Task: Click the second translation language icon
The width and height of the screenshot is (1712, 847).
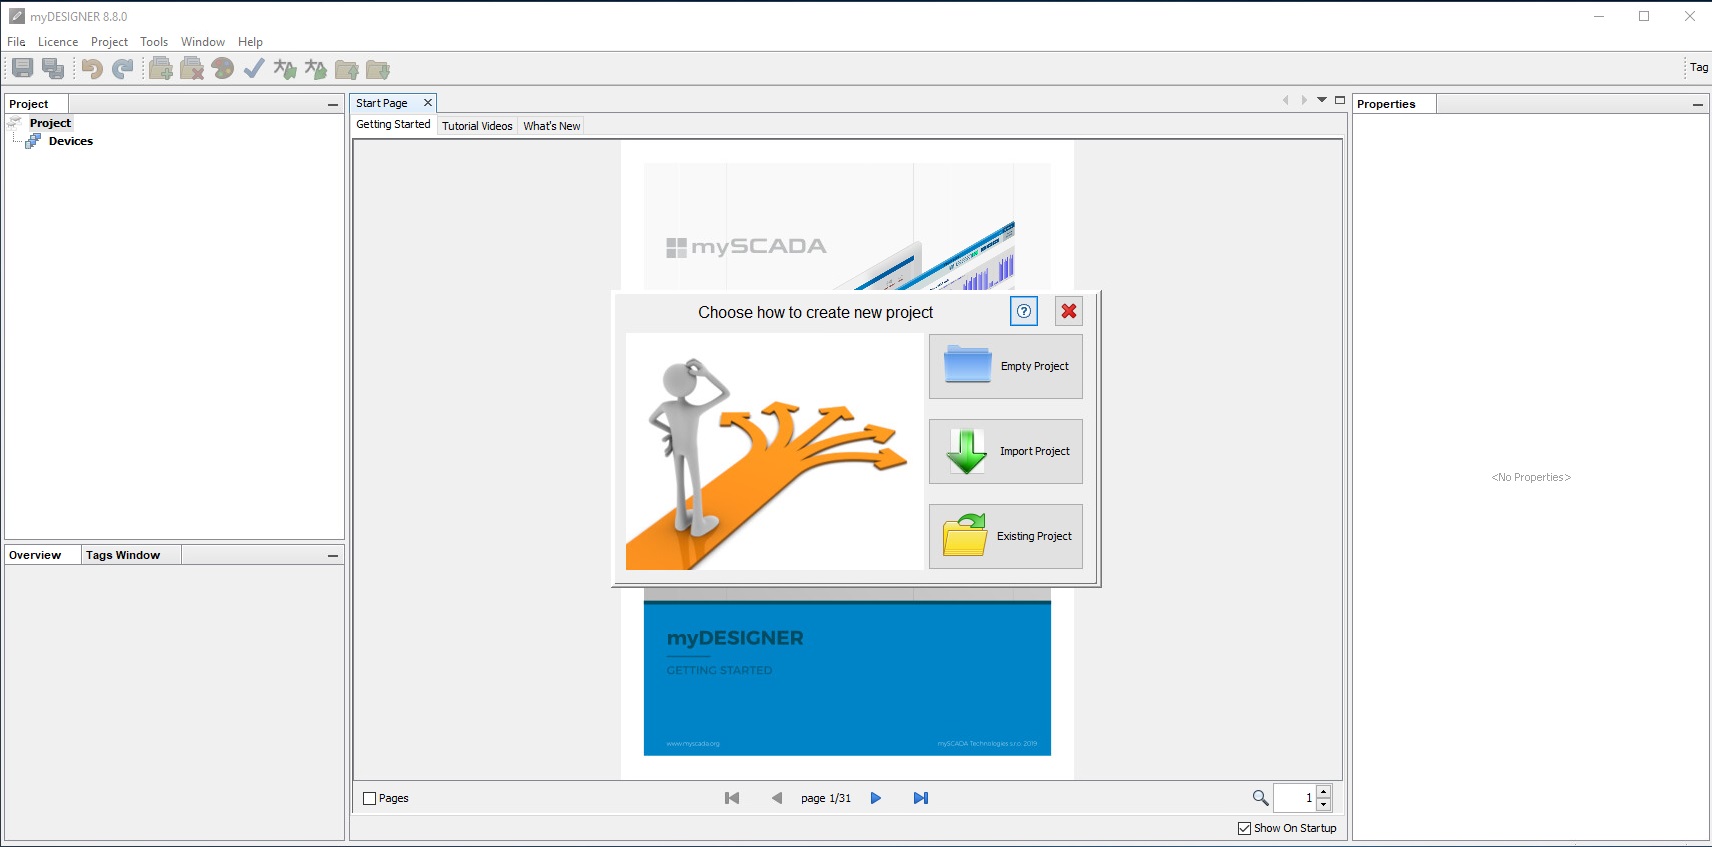Action: [316, 68]
